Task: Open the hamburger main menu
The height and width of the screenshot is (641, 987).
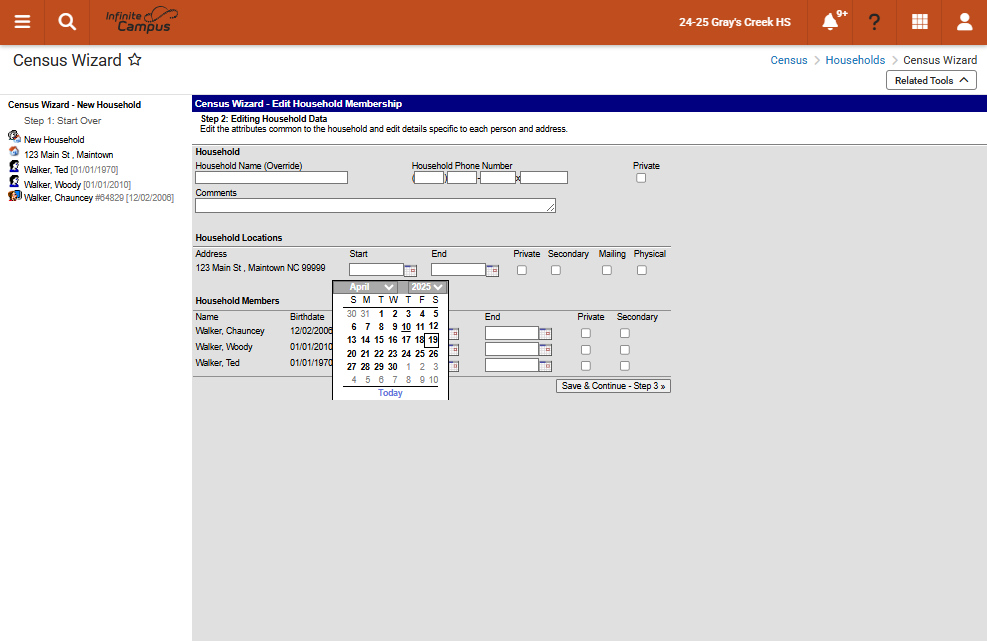Action: [22, 22]
